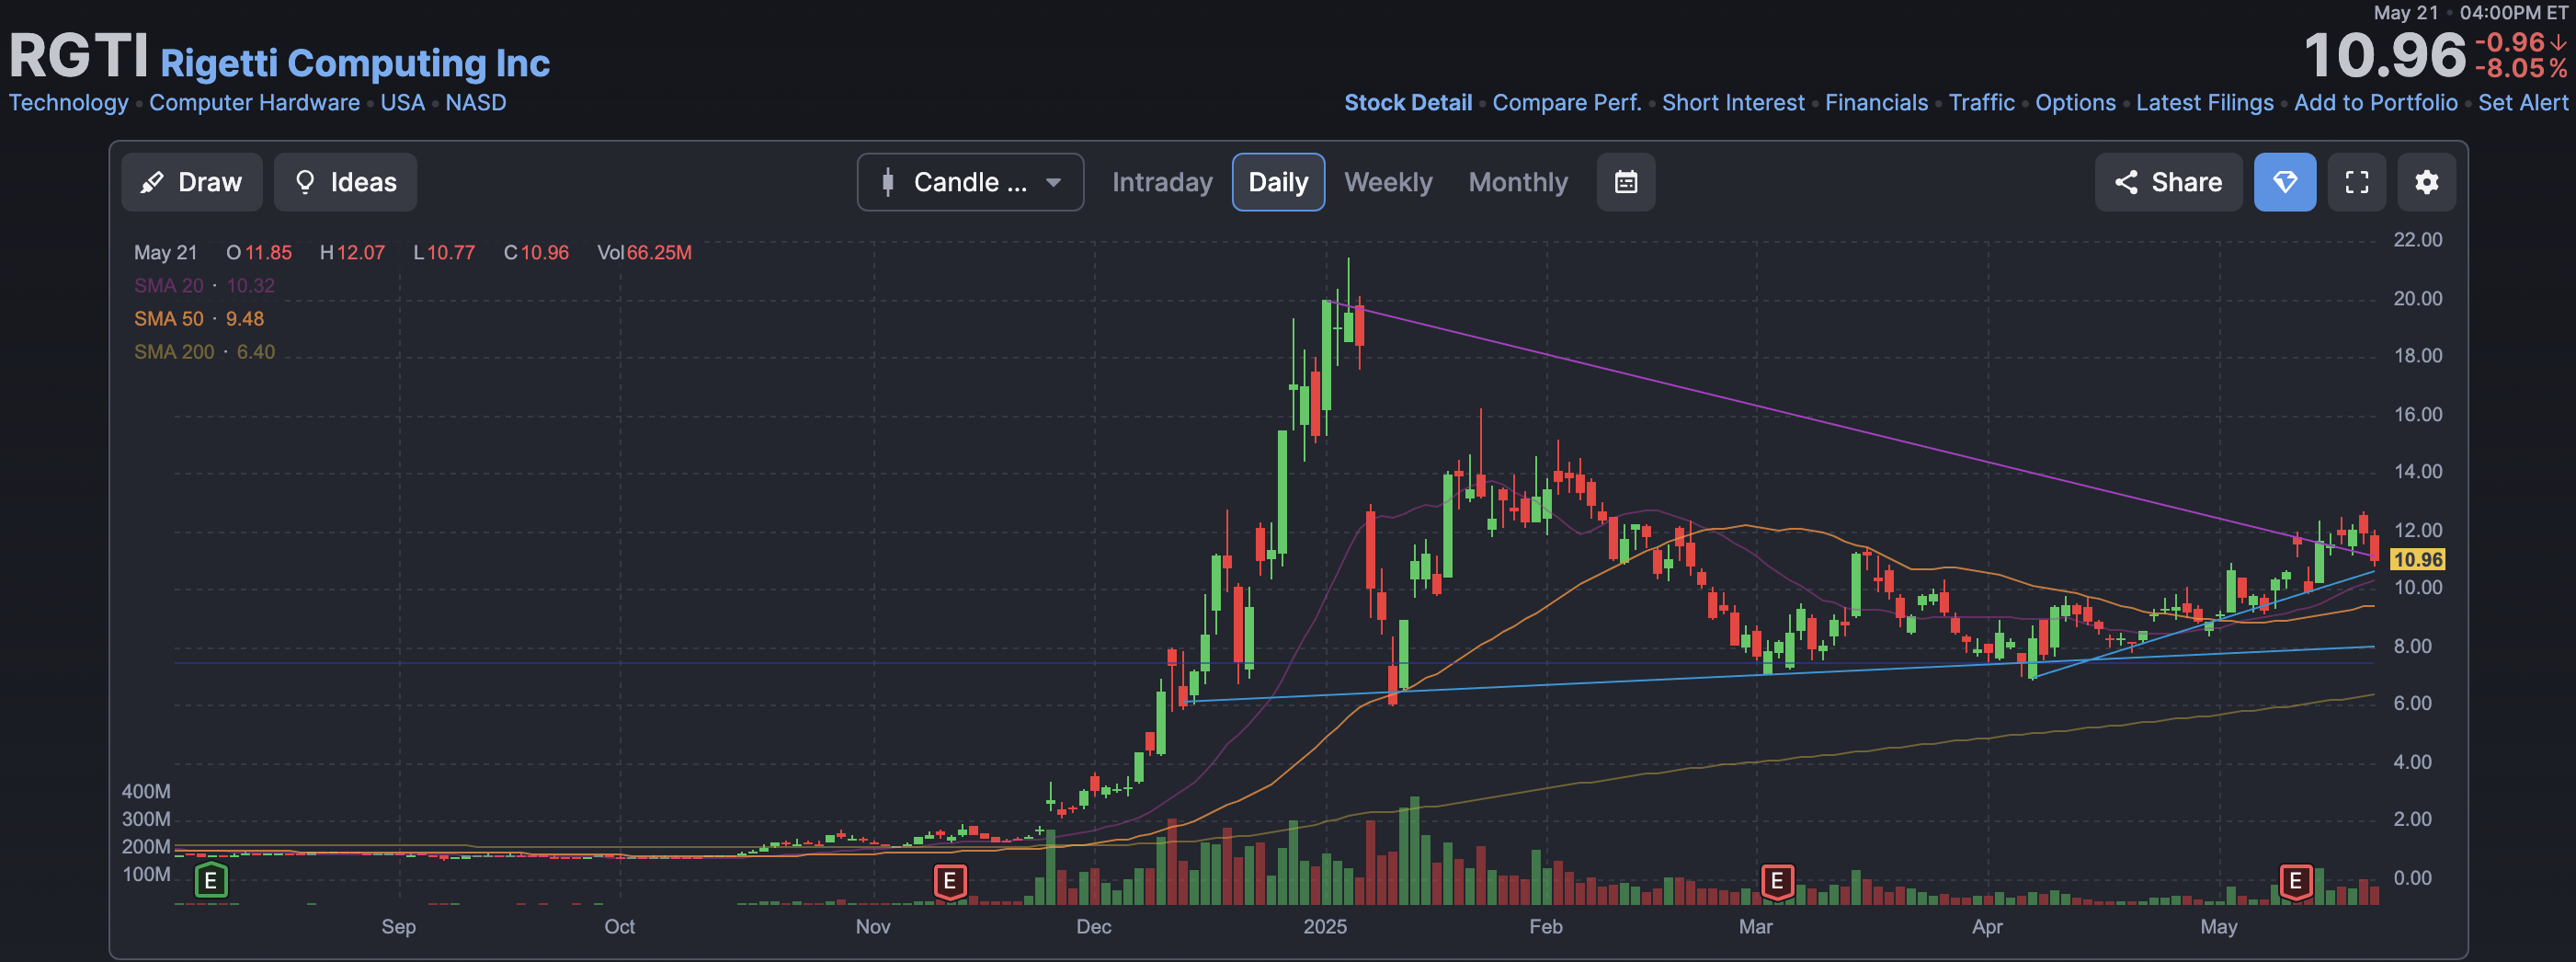
Task: Click the blue diamond premium icon
Action: pyautogui.click(x=2285, y=182)
